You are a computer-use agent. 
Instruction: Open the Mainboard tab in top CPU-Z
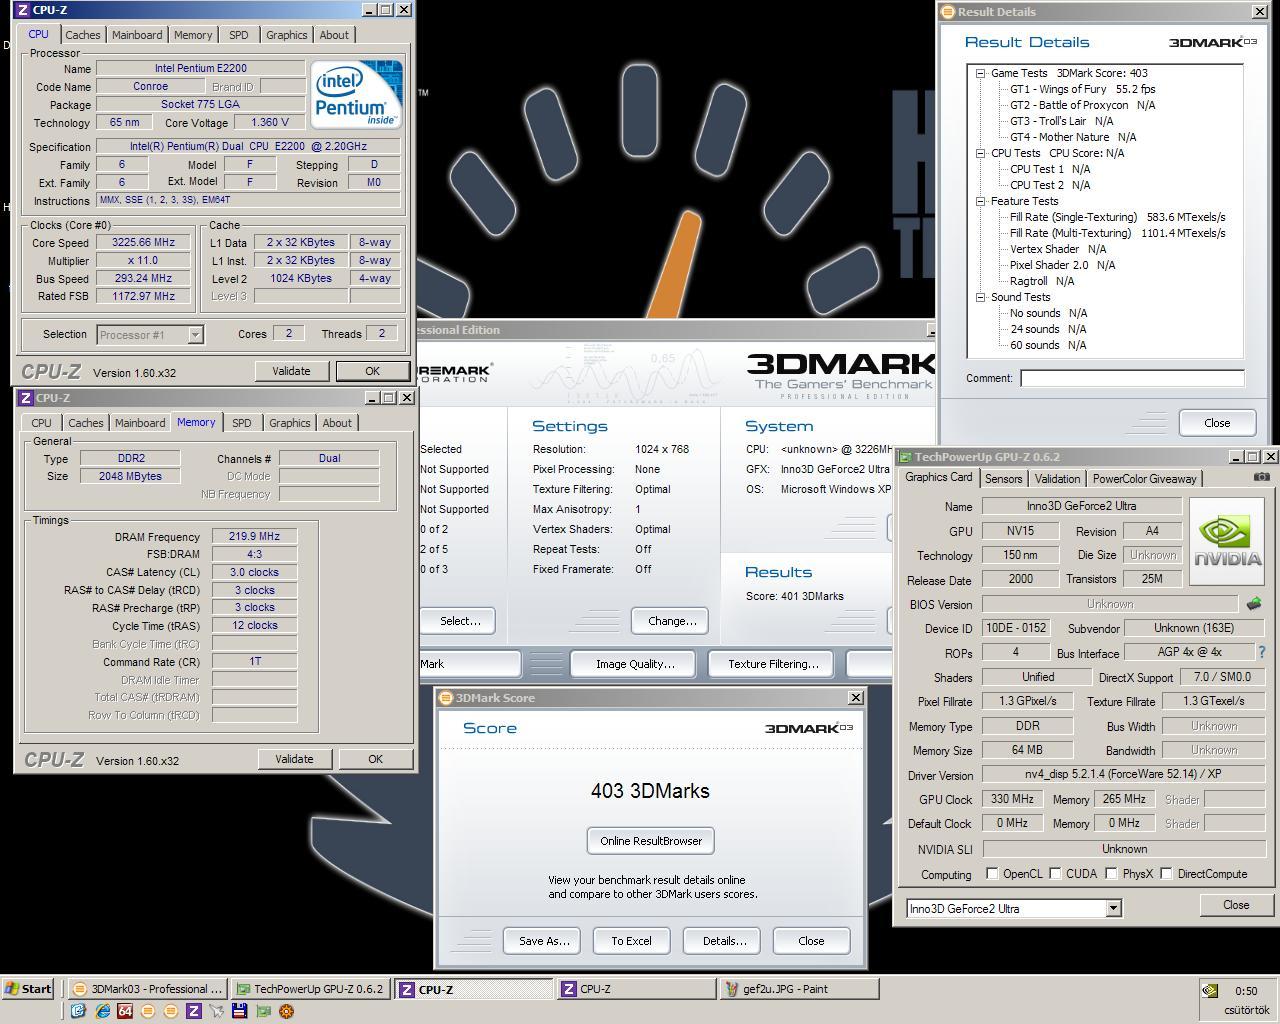click(x=137, y=35)
